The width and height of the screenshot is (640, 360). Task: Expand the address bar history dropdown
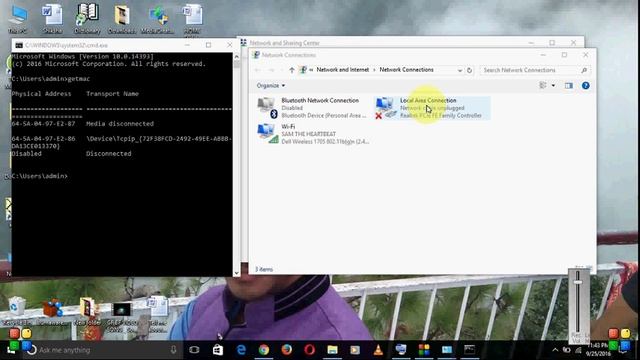point(460,70)
